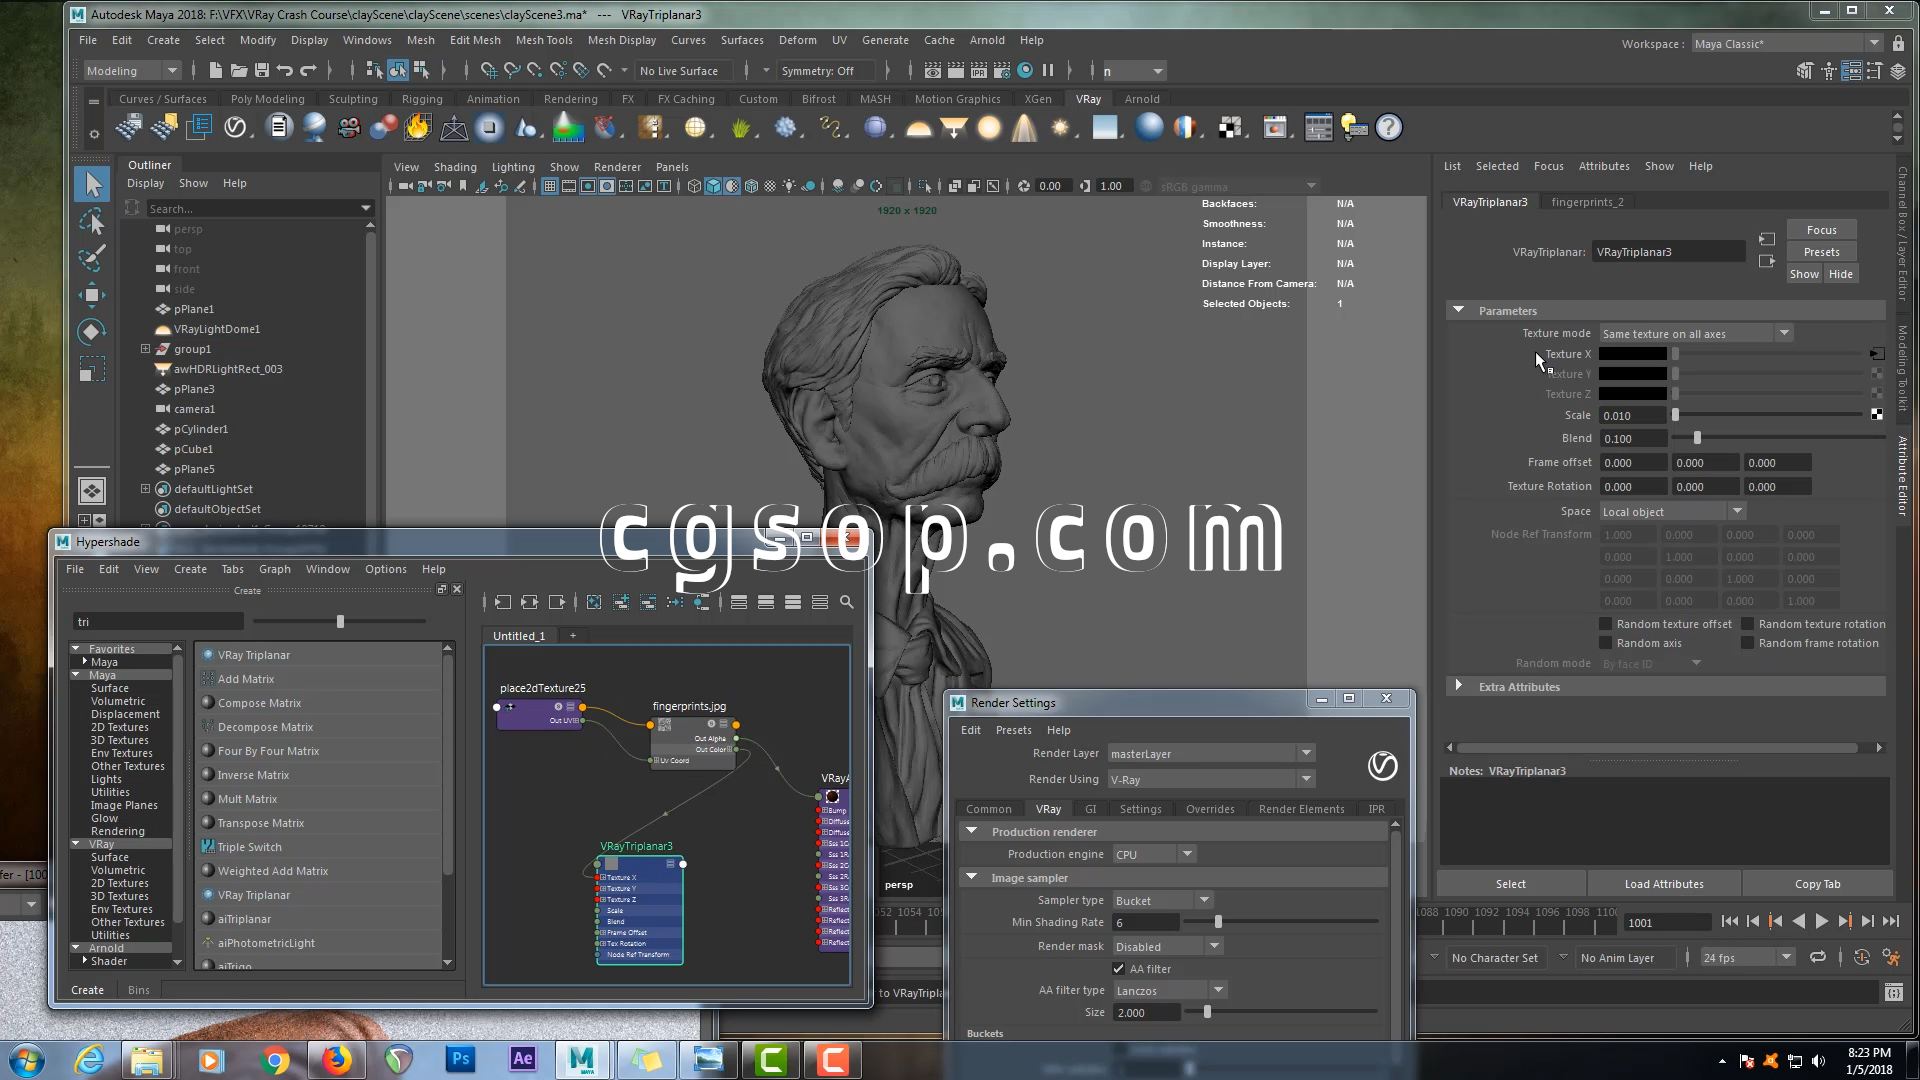Click the V-Ray logo in Render Settings
This screenshot has height=1080, width=1920.
click(x=1382, y=766)
